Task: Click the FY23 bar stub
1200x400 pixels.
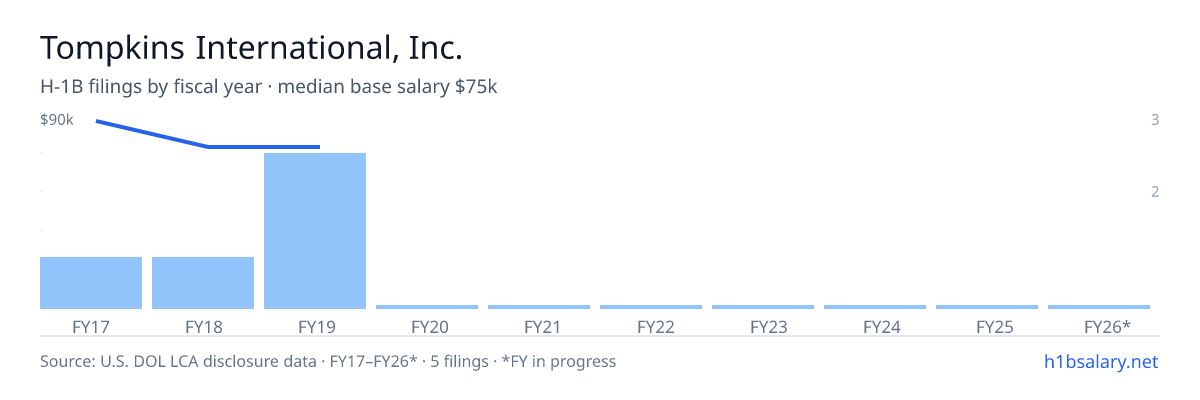Action: (763, 307)
